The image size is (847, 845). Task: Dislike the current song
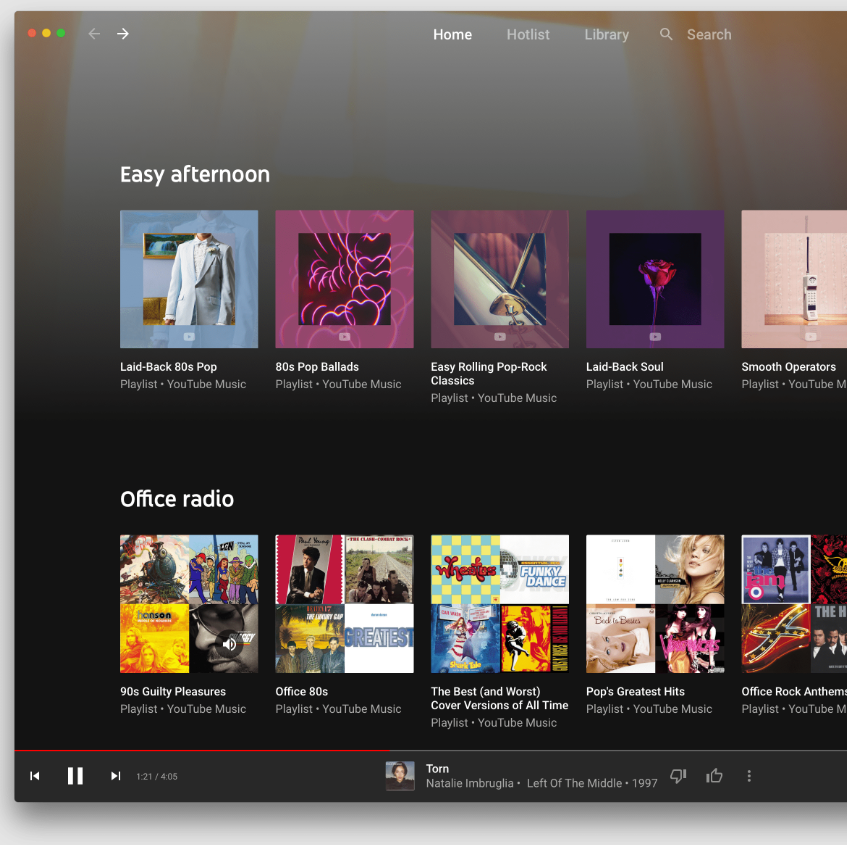pos(678,775)
